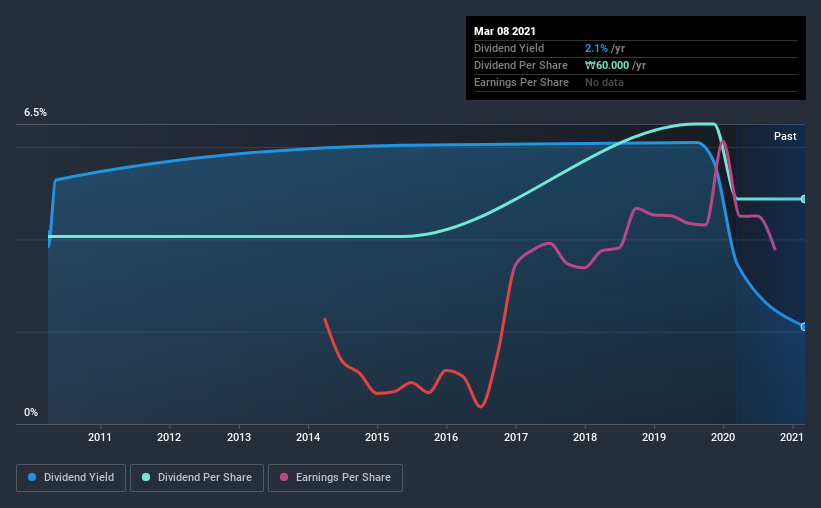Click the 2014 x-axis label
821x508 pixels.
point(308,437)
